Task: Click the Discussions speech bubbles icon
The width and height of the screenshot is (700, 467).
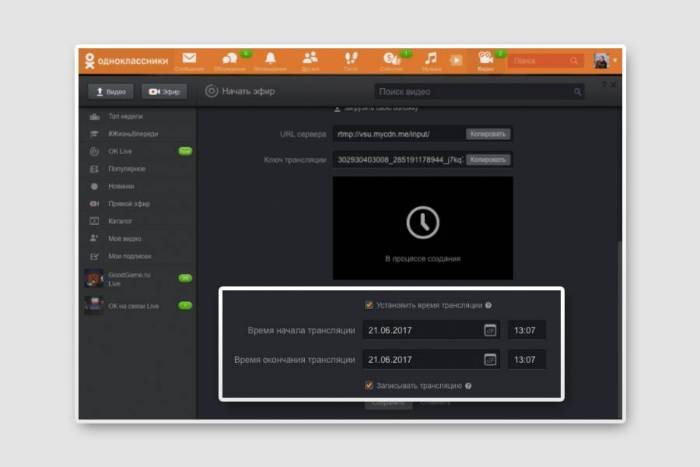Action: click(x=230, y=59)
